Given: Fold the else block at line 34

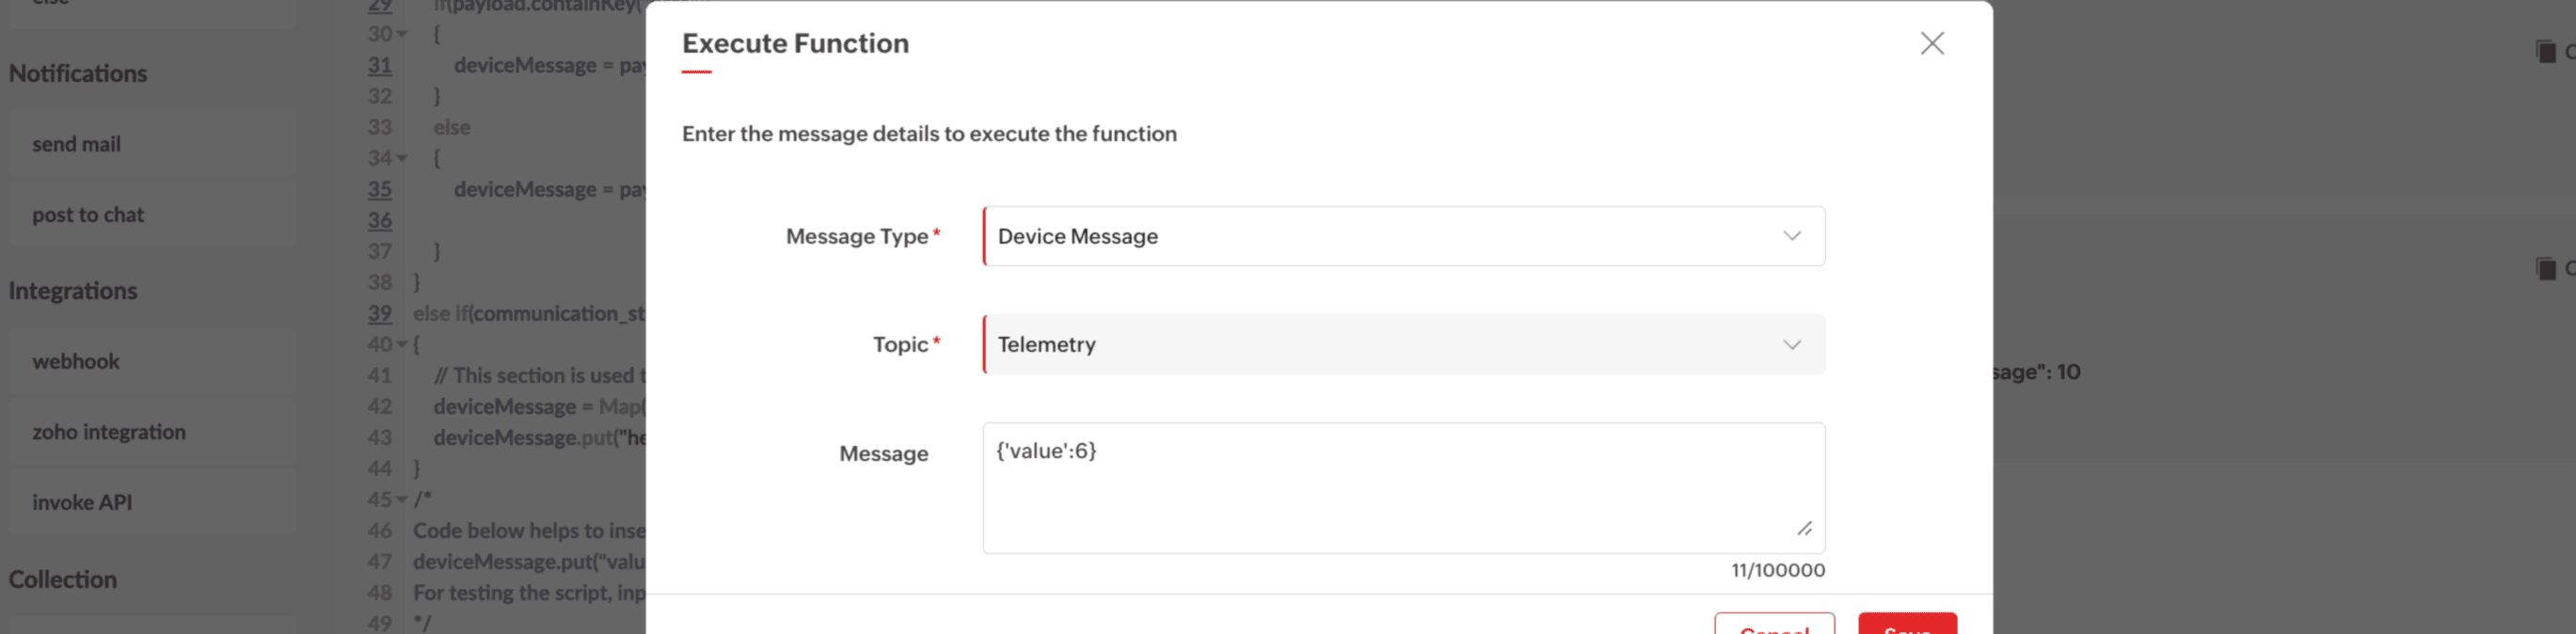Looking at the screenshot, I should pos(402,158).
